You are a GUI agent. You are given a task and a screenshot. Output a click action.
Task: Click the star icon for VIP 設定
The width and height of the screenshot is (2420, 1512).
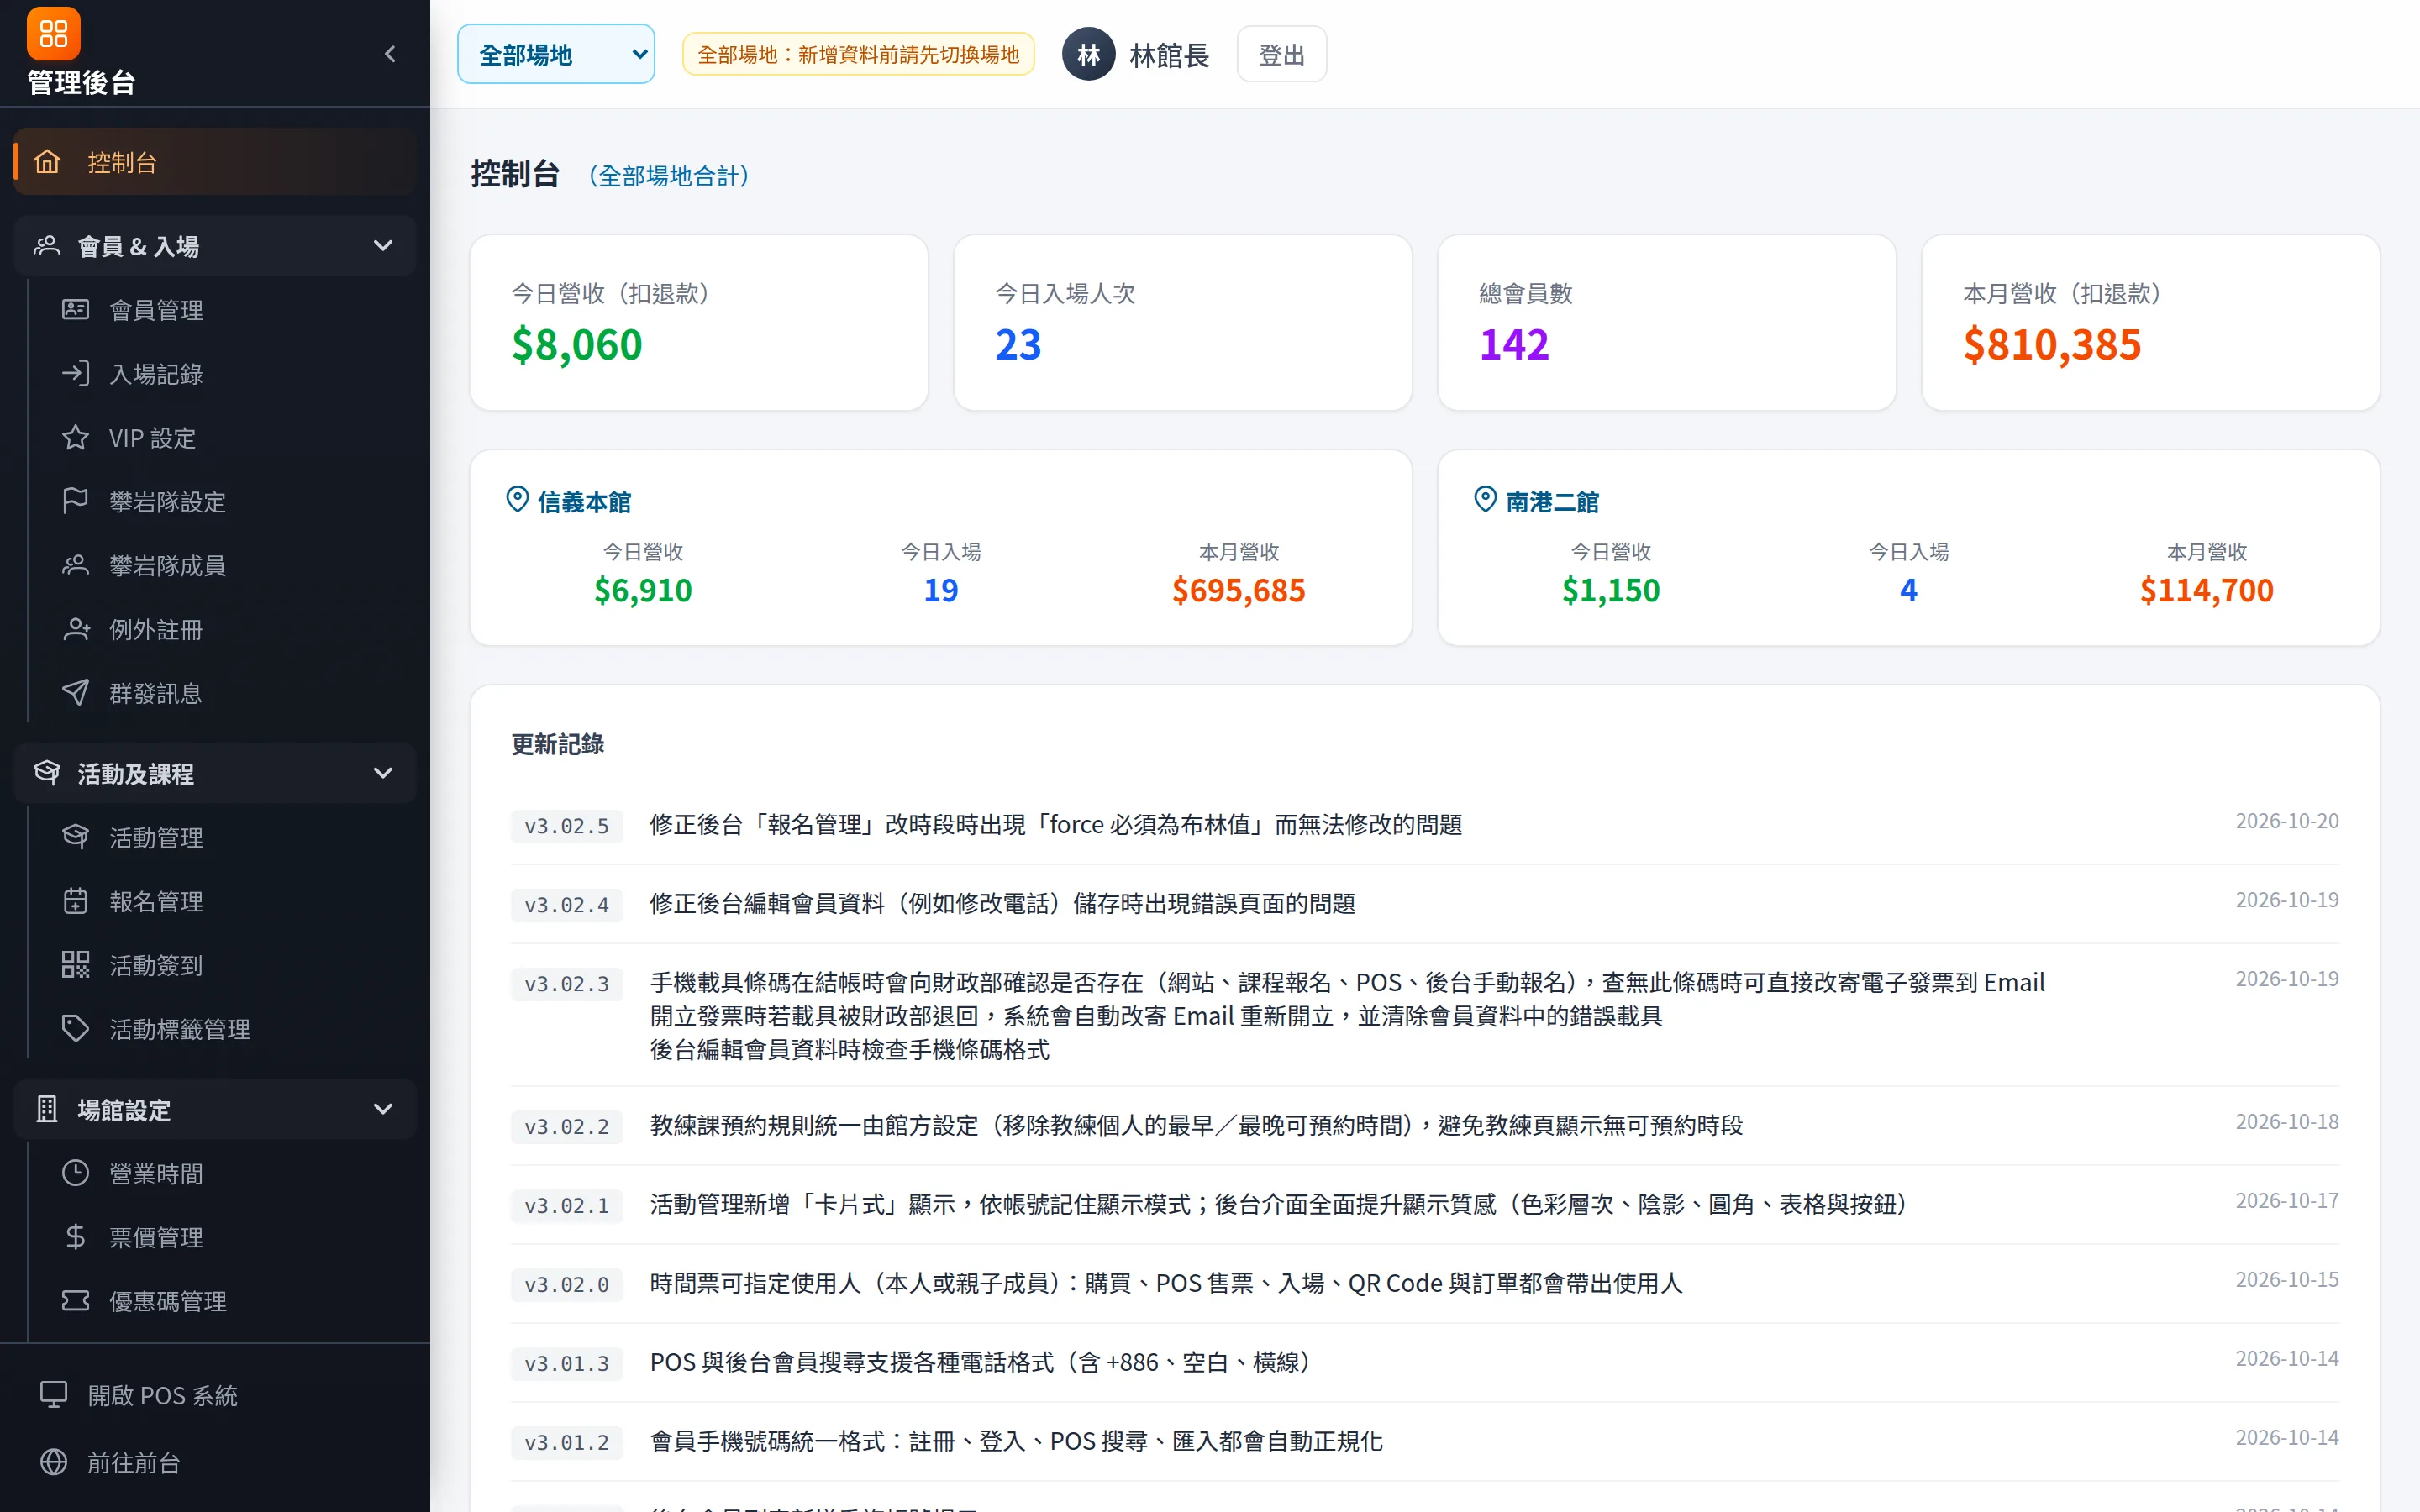(x=75, y=438)
